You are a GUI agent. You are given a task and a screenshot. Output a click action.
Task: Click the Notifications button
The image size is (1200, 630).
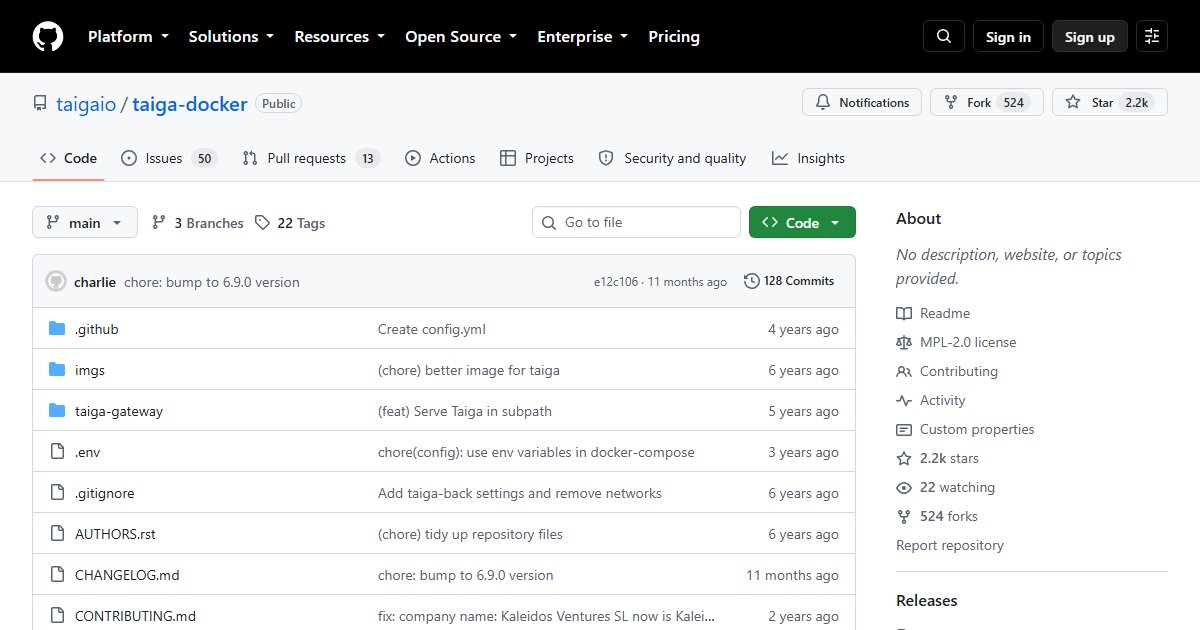click(862, 102)
